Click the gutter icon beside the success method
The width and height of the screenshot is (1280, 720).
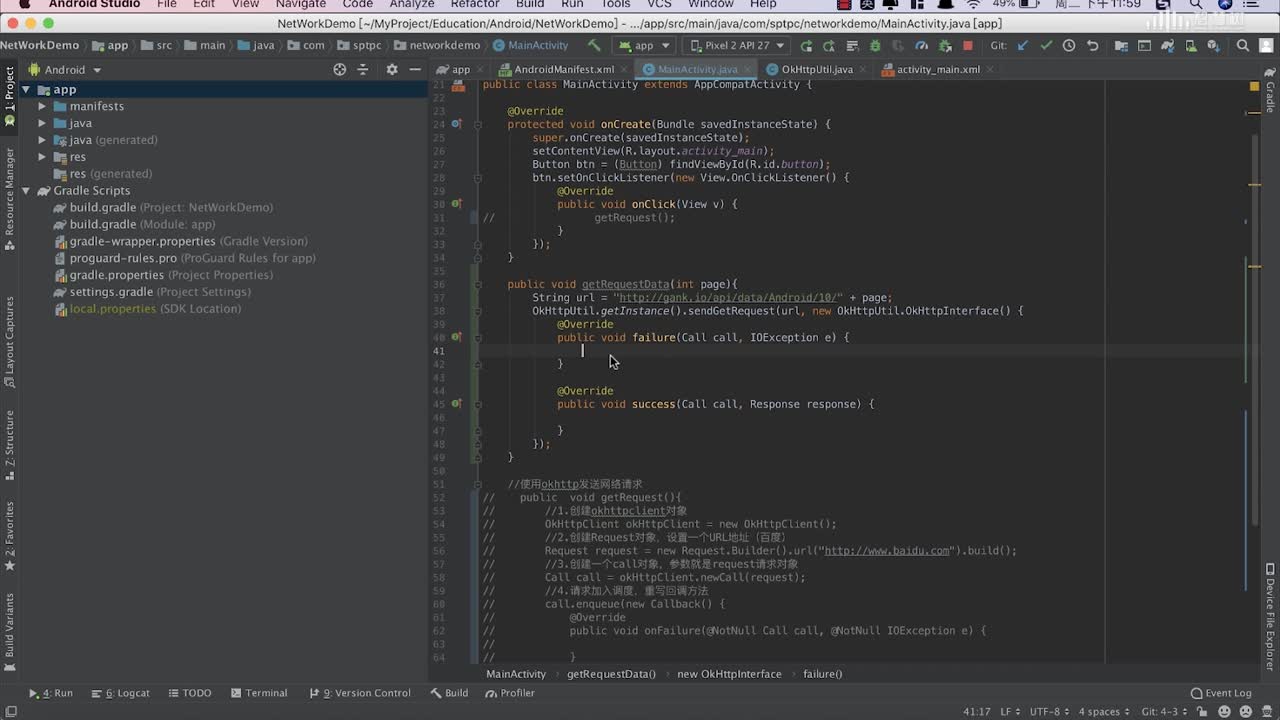click(456, 404)
